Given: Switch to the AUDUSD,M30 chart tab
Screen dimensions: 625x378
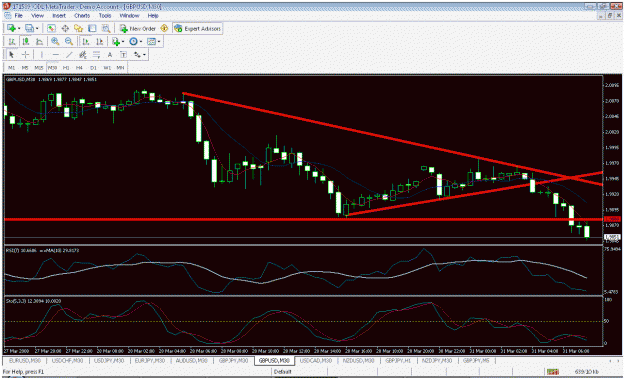Looking at the screenshot, I should pos(192,360).
